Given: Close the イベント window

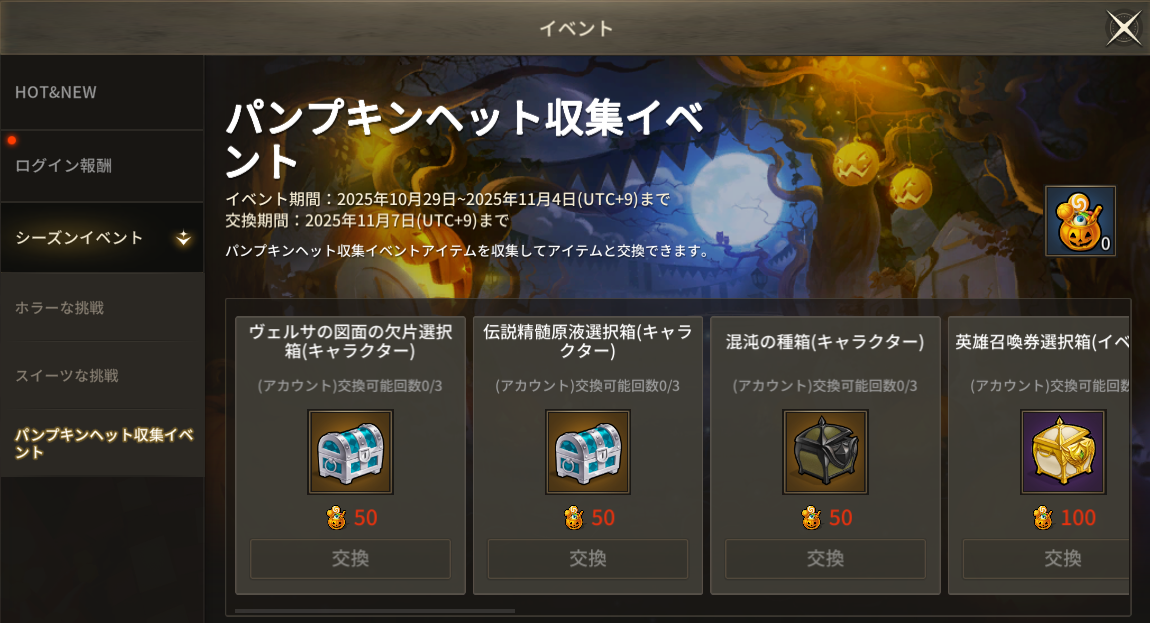Looking at the screenshot, I should [x=1124, y=28].
